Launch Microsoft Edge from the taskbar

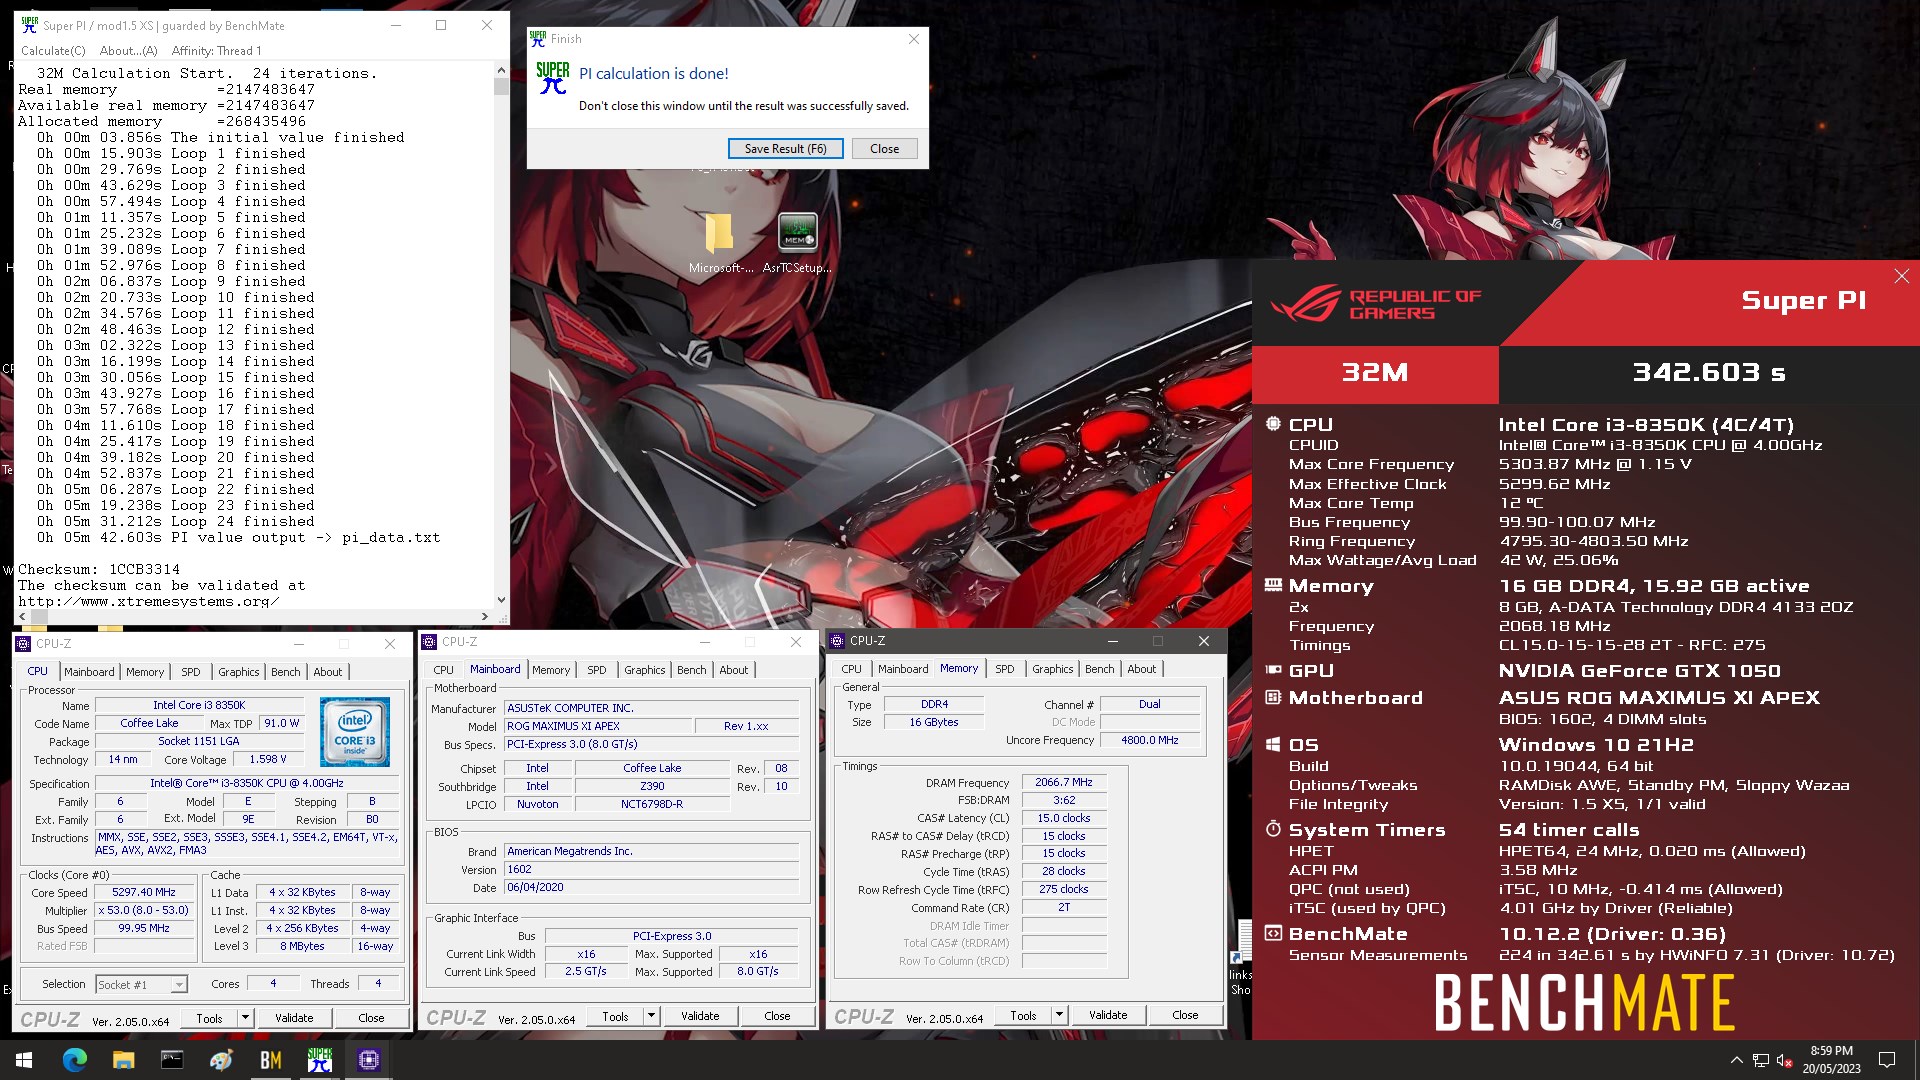point(75,1060)
